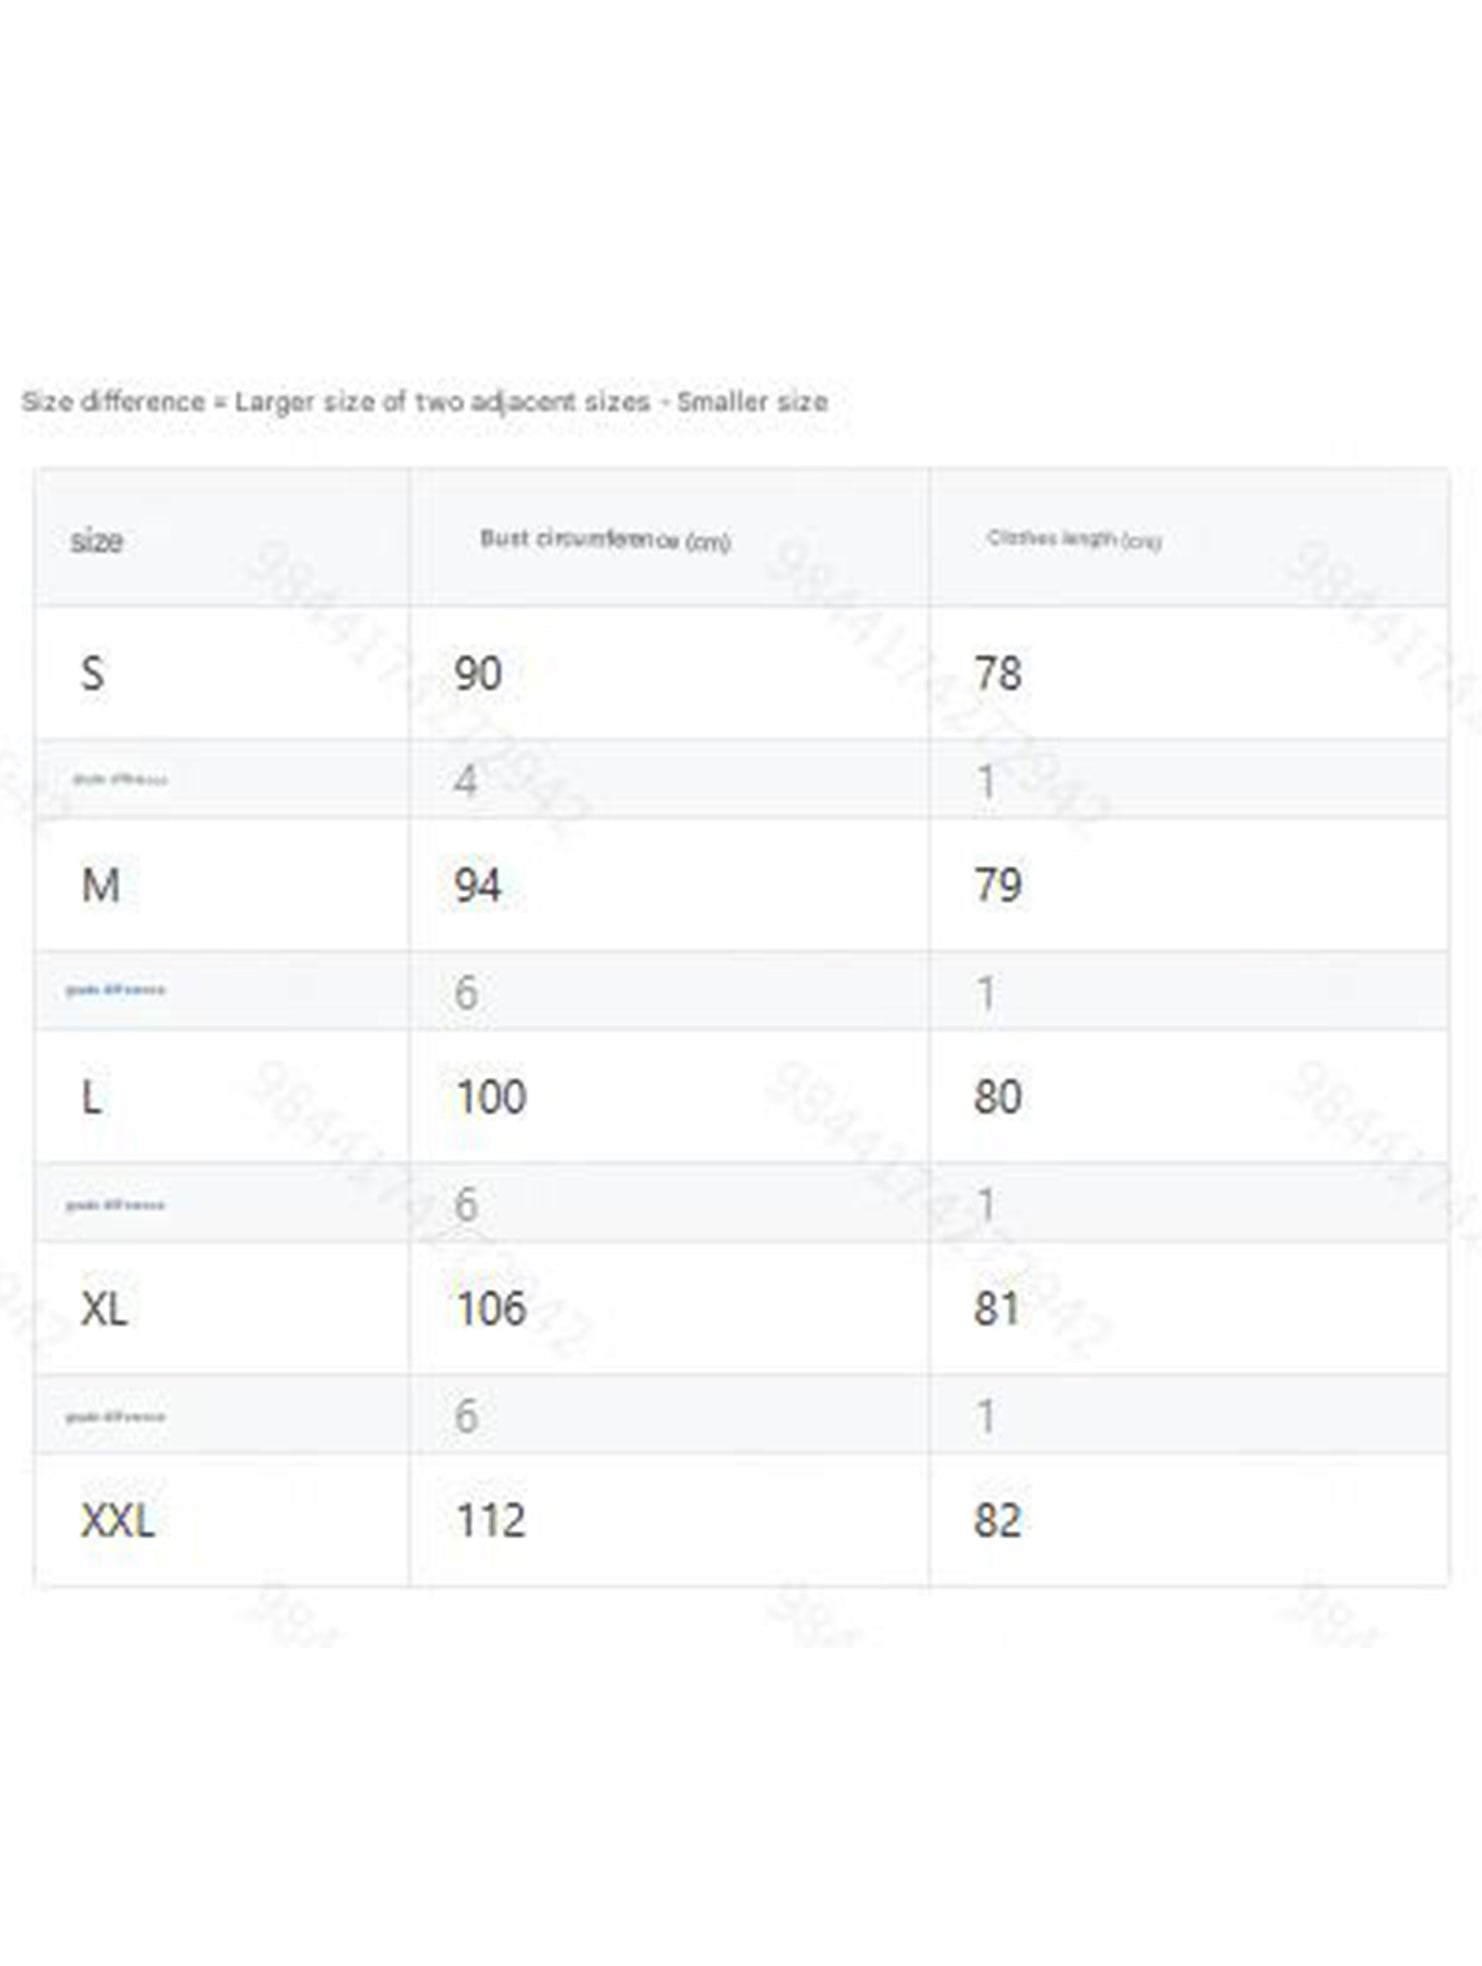The image size is (1482, 1966).
Task: Select bust value 100 in L row
Action: (491, 1098)
